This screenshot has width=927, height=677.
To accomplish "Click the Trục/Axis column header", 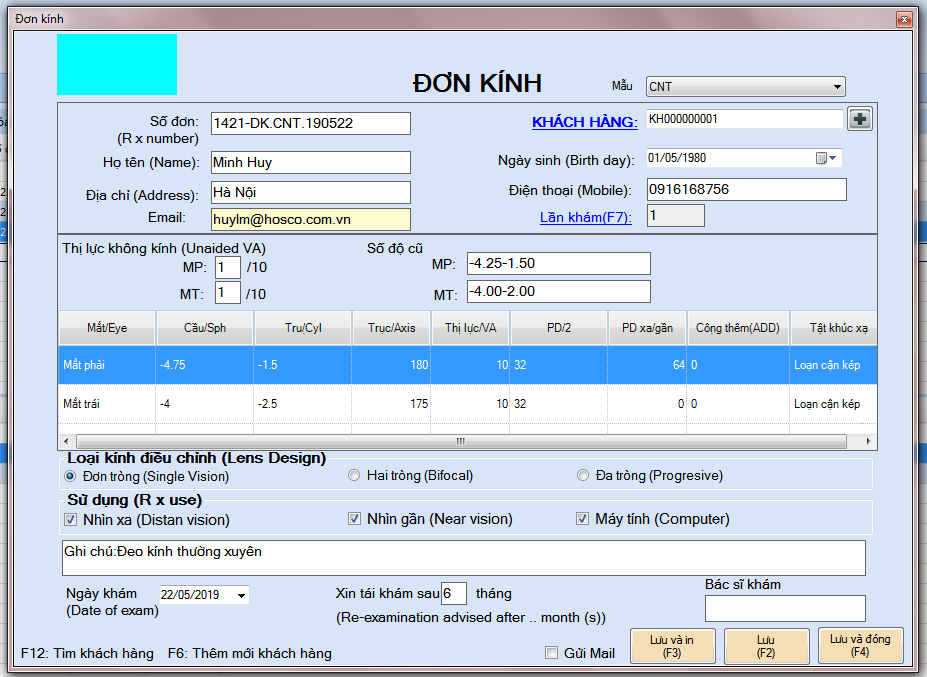I will 391,328.
